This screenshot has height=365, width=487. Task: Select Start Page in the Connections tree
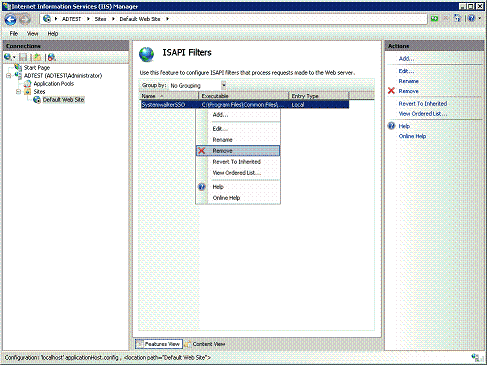pyautogui.click(x=37, y=68)
